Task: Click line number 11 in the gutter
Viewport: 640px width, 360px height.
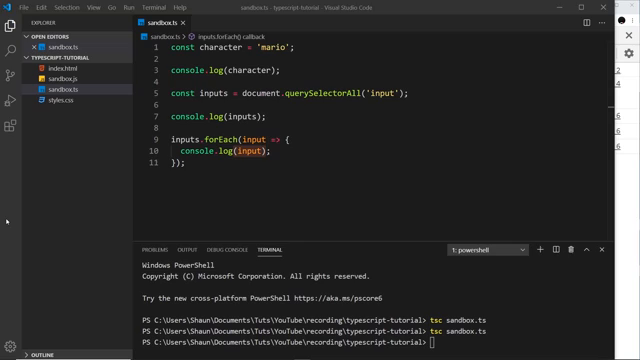Action: point(154,163)
